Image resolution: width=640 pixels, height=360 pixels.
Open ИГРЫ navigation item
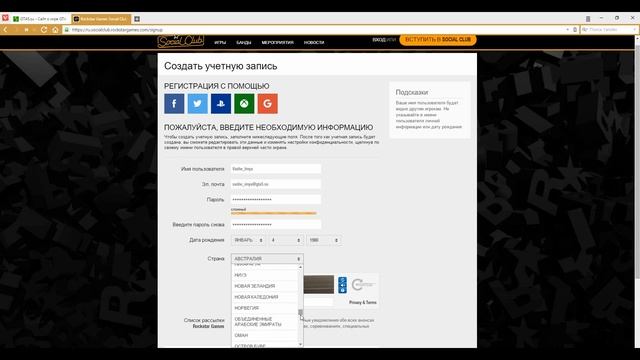pos(220,42)
